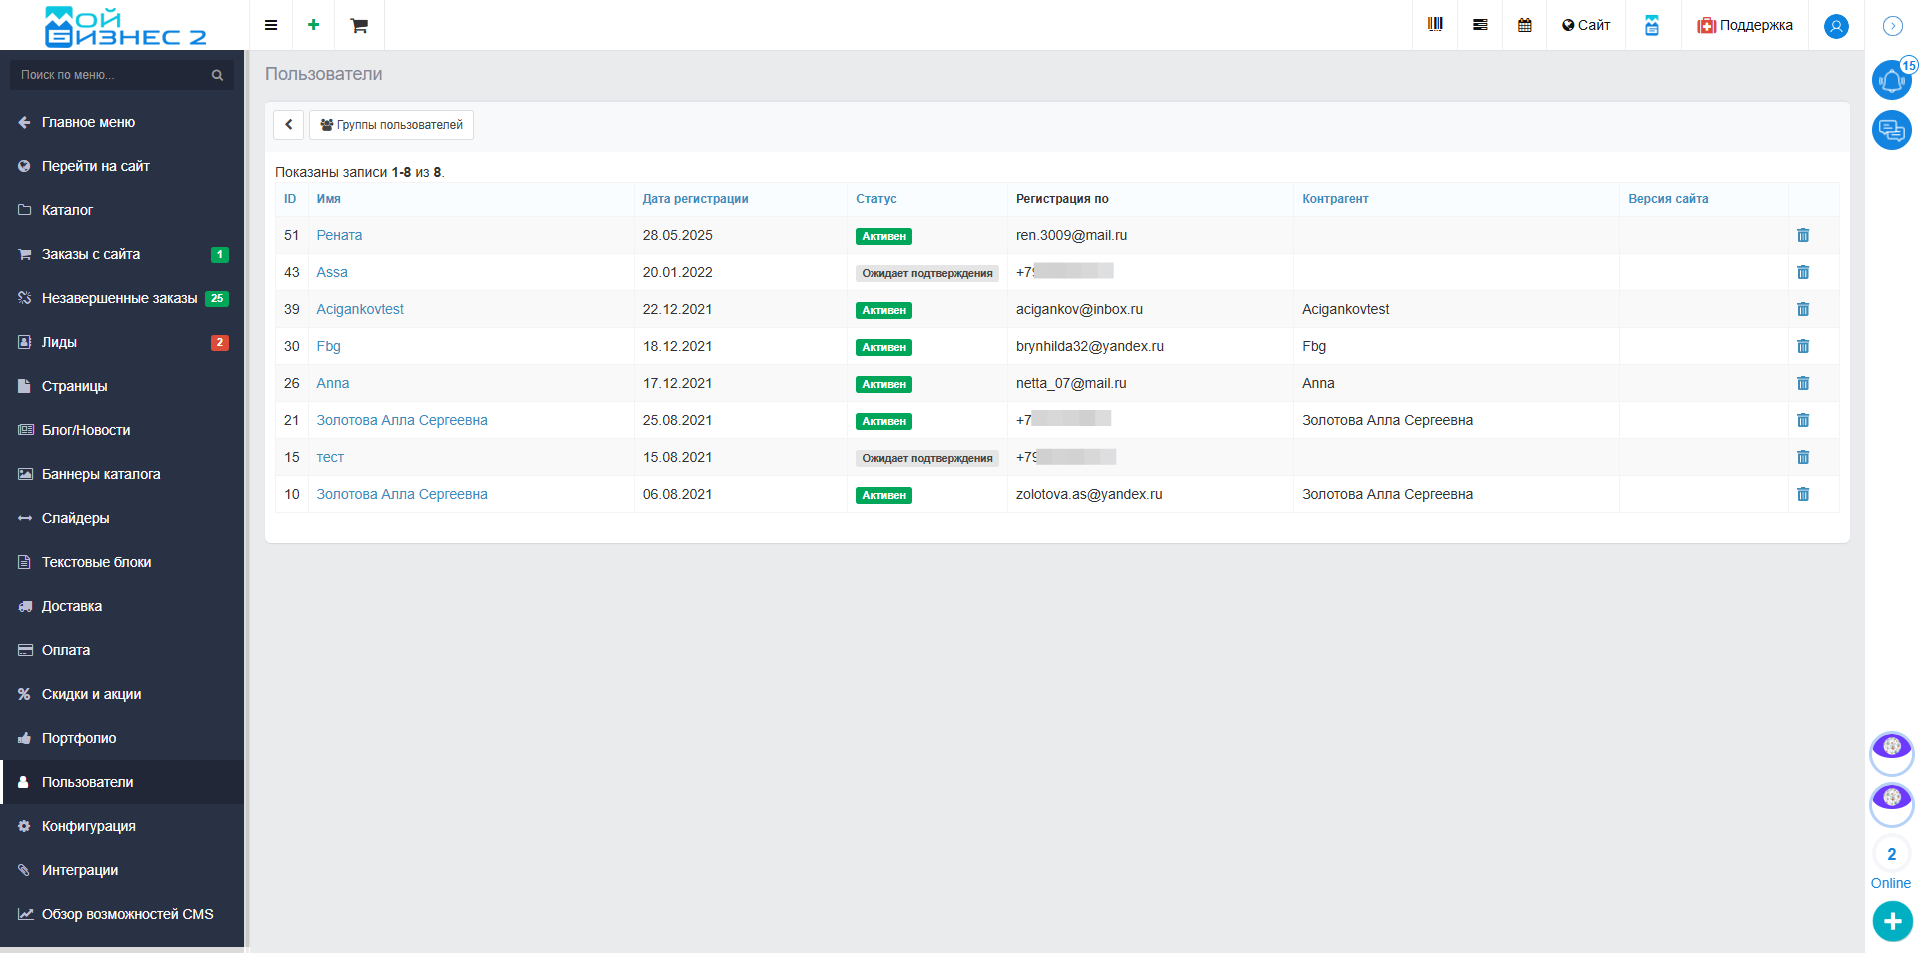
Task: Open Скидки и акции sidebar item
Action: coord(122,694)
